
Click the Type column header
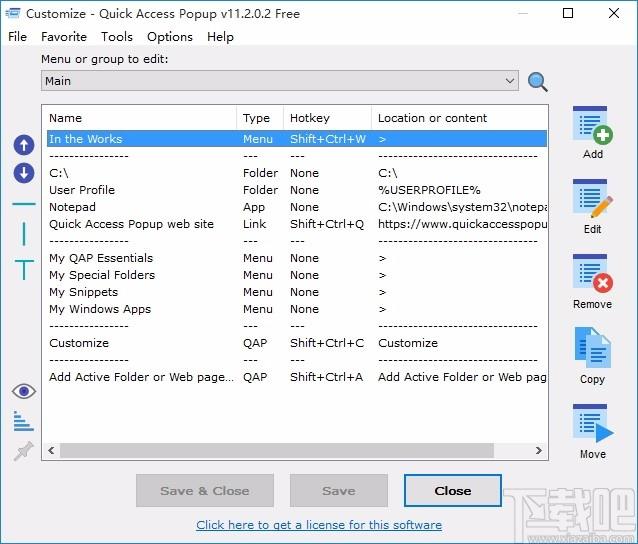(x=260, y=118)
